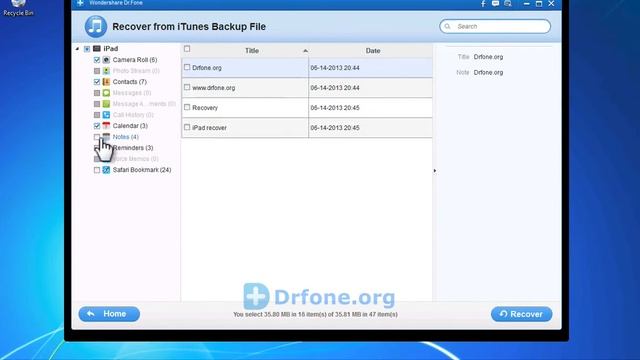
Task: Select Camera Roll (5) category label
Action: click(135, 60)
